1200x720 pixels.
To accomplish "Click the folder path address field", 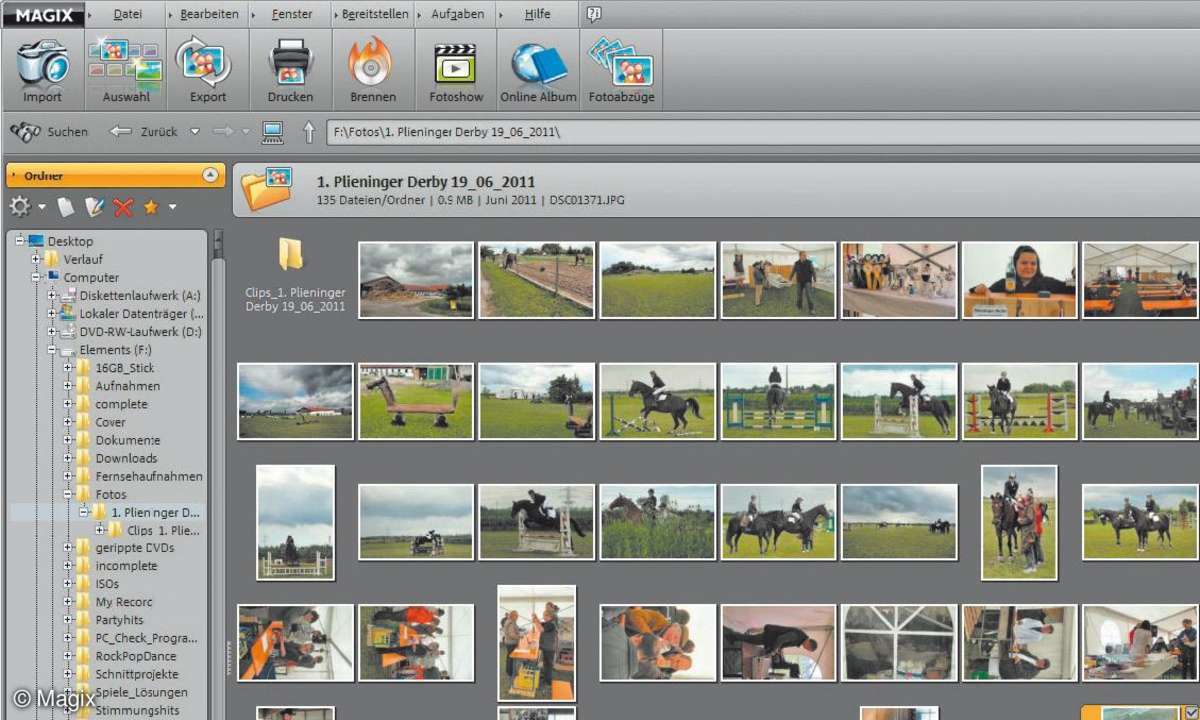I will point(762,132).
